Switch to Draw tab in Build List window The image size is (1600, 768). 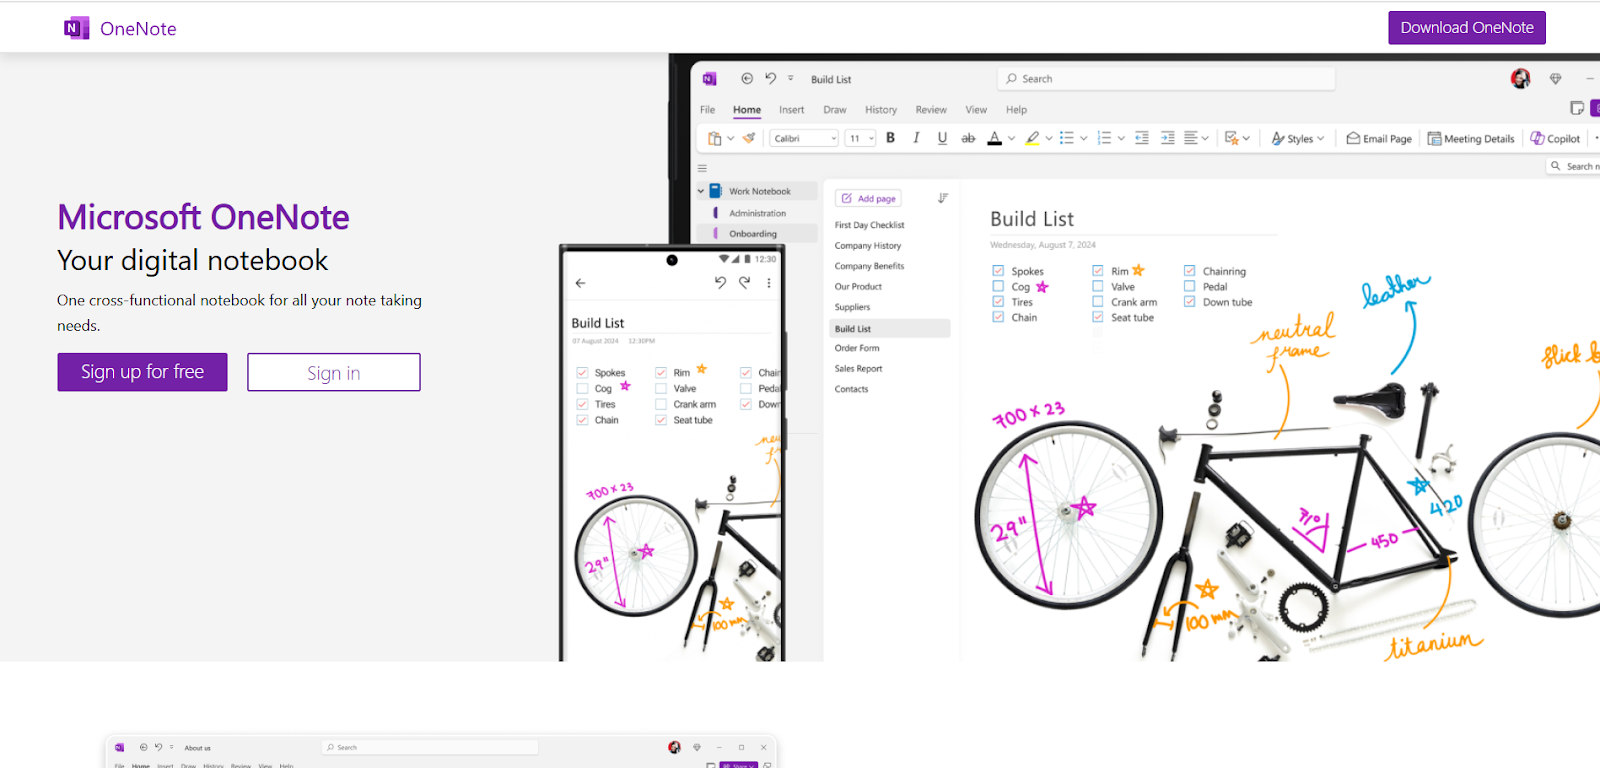(x=835, y=110)
